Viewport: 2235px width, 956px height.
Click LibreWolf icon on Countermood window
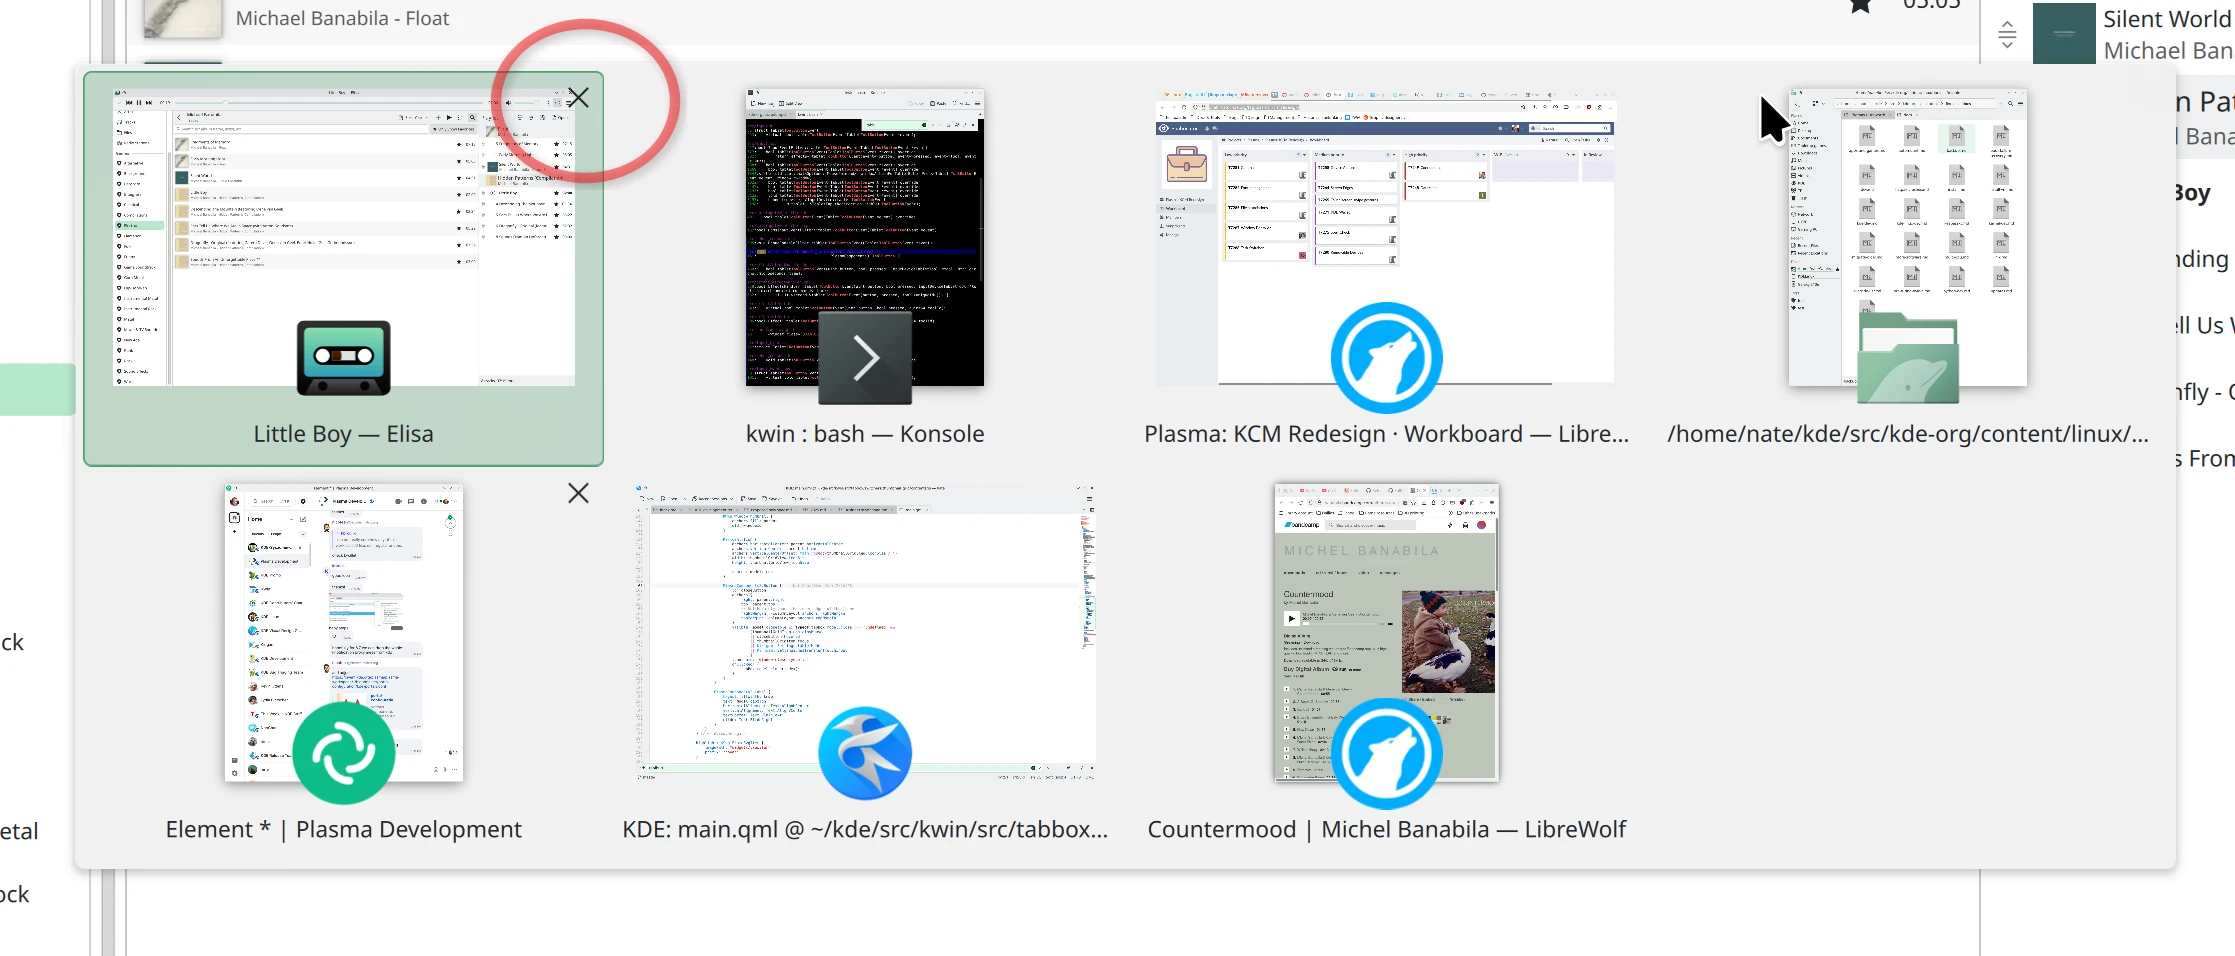[1386, 753]
